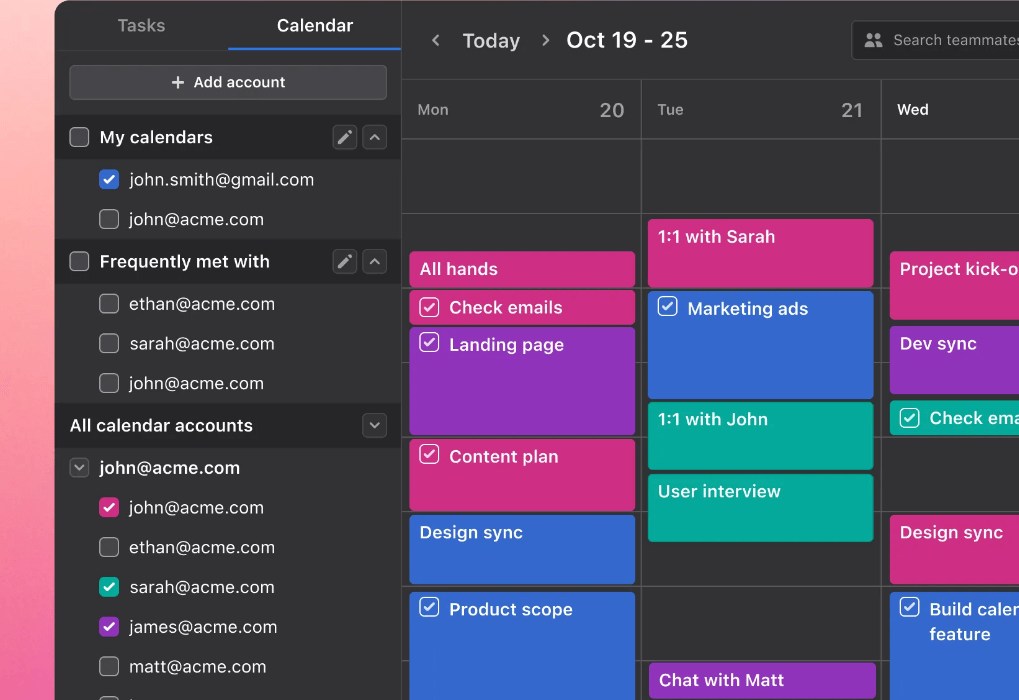
Task: Tick the Marketing ads task checkmark
Action: [667, 307]
